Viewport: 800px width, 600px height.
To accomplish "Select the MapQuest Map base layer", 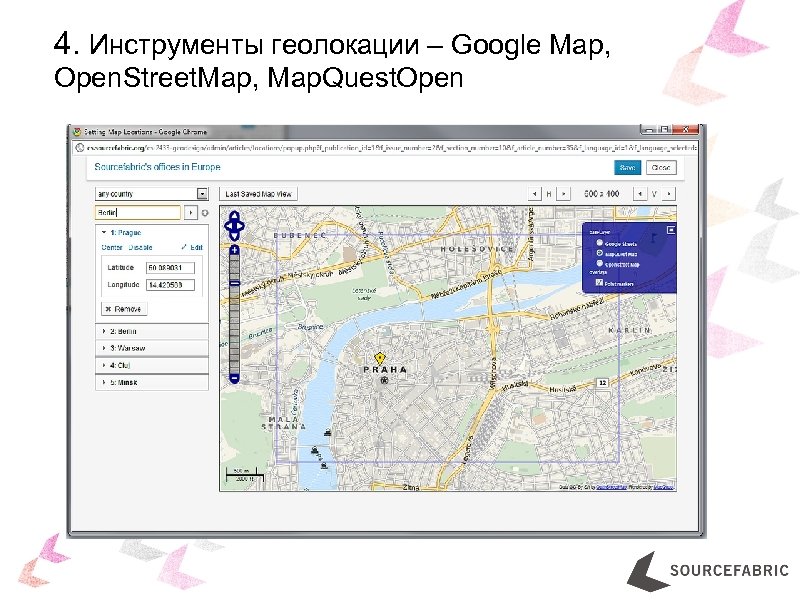I will click(x=600, y=253).
